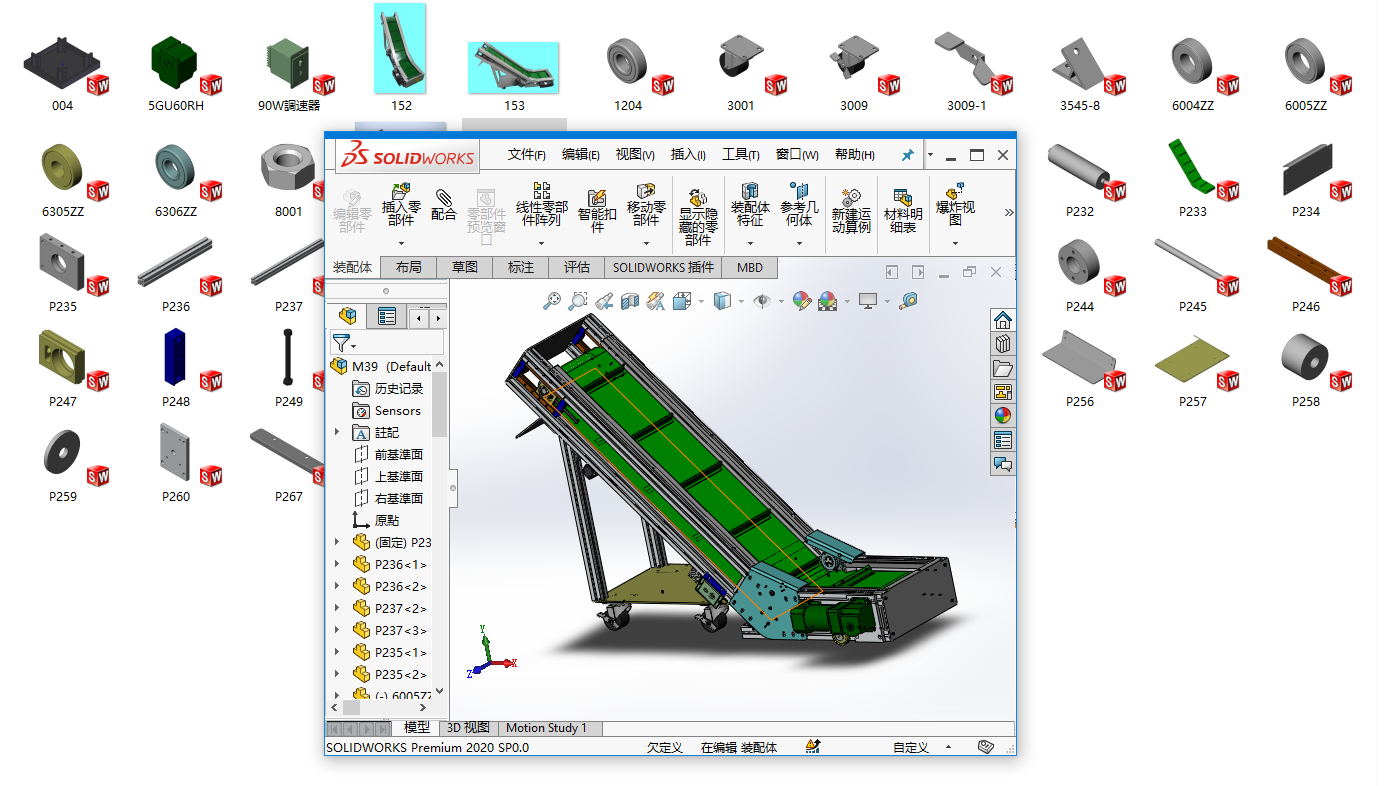Click the Reference Geometry (参考几何体) tool
1387x786 pixels.
coord(799,204)
